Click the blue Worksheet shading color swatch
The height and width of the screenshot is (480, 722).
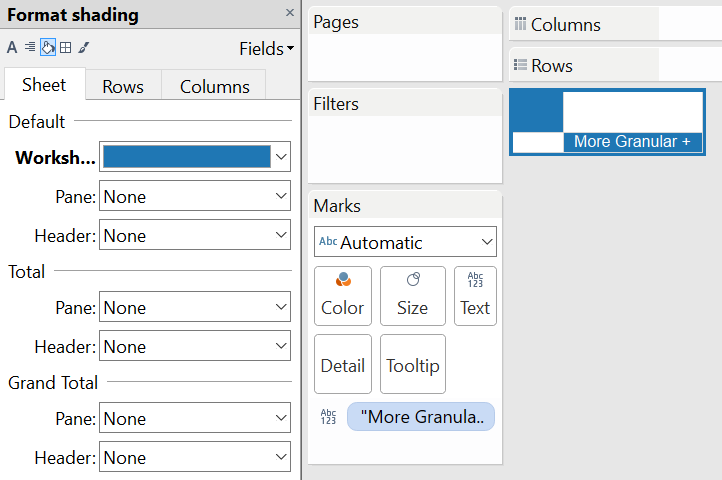186,157
